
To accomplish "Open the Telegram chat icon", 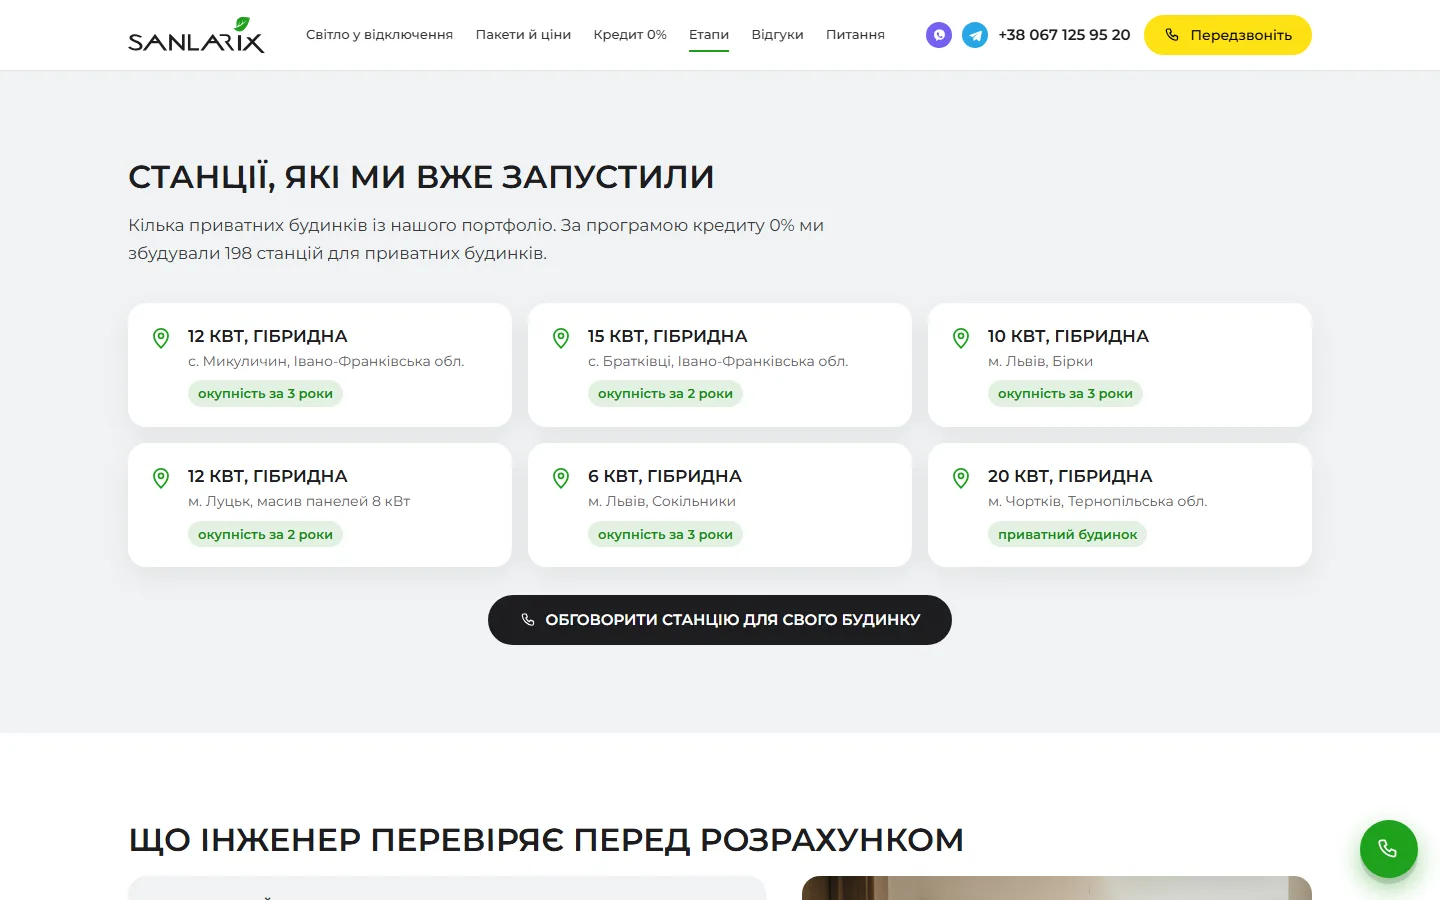I will 975,35.
